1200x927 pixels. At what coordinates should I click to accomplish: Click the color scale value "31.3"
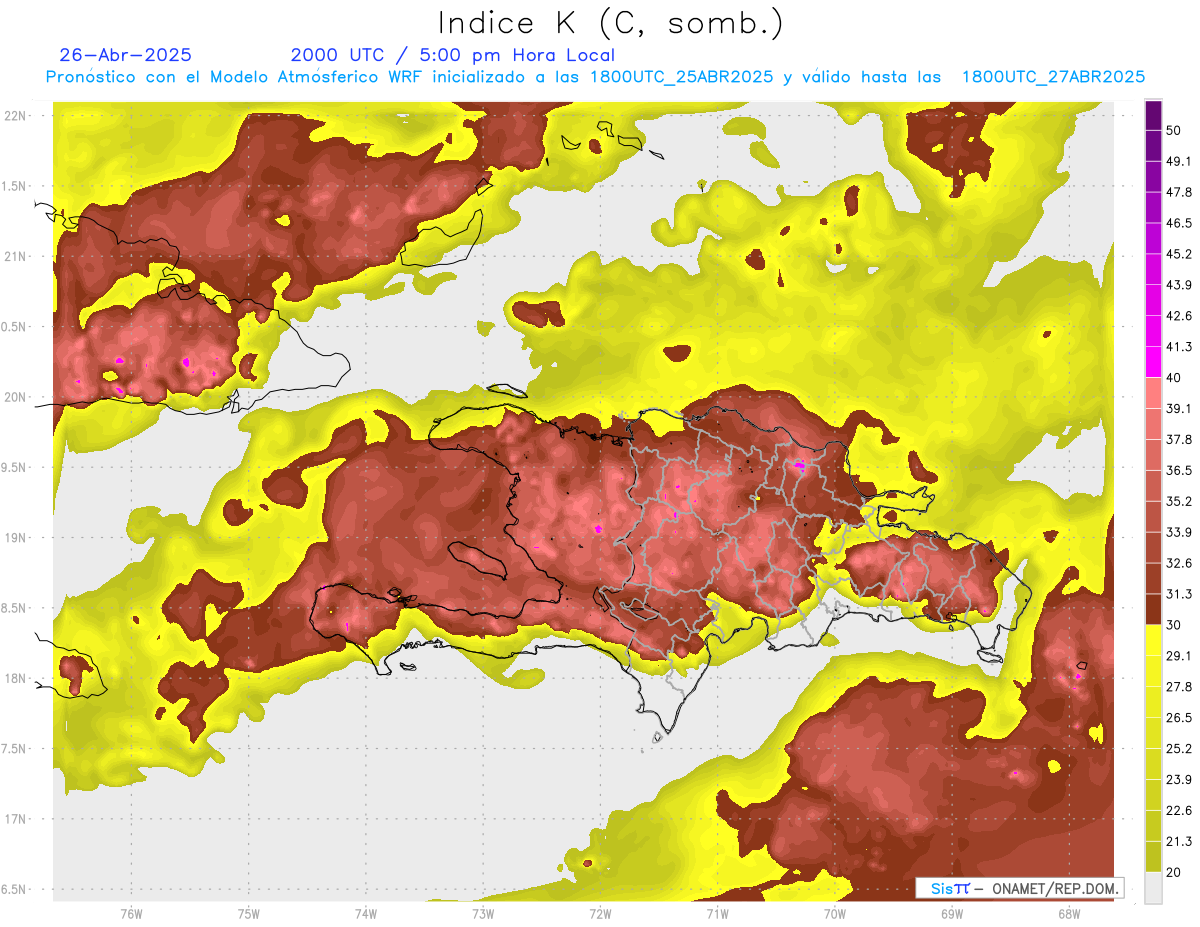(1179, 594)
